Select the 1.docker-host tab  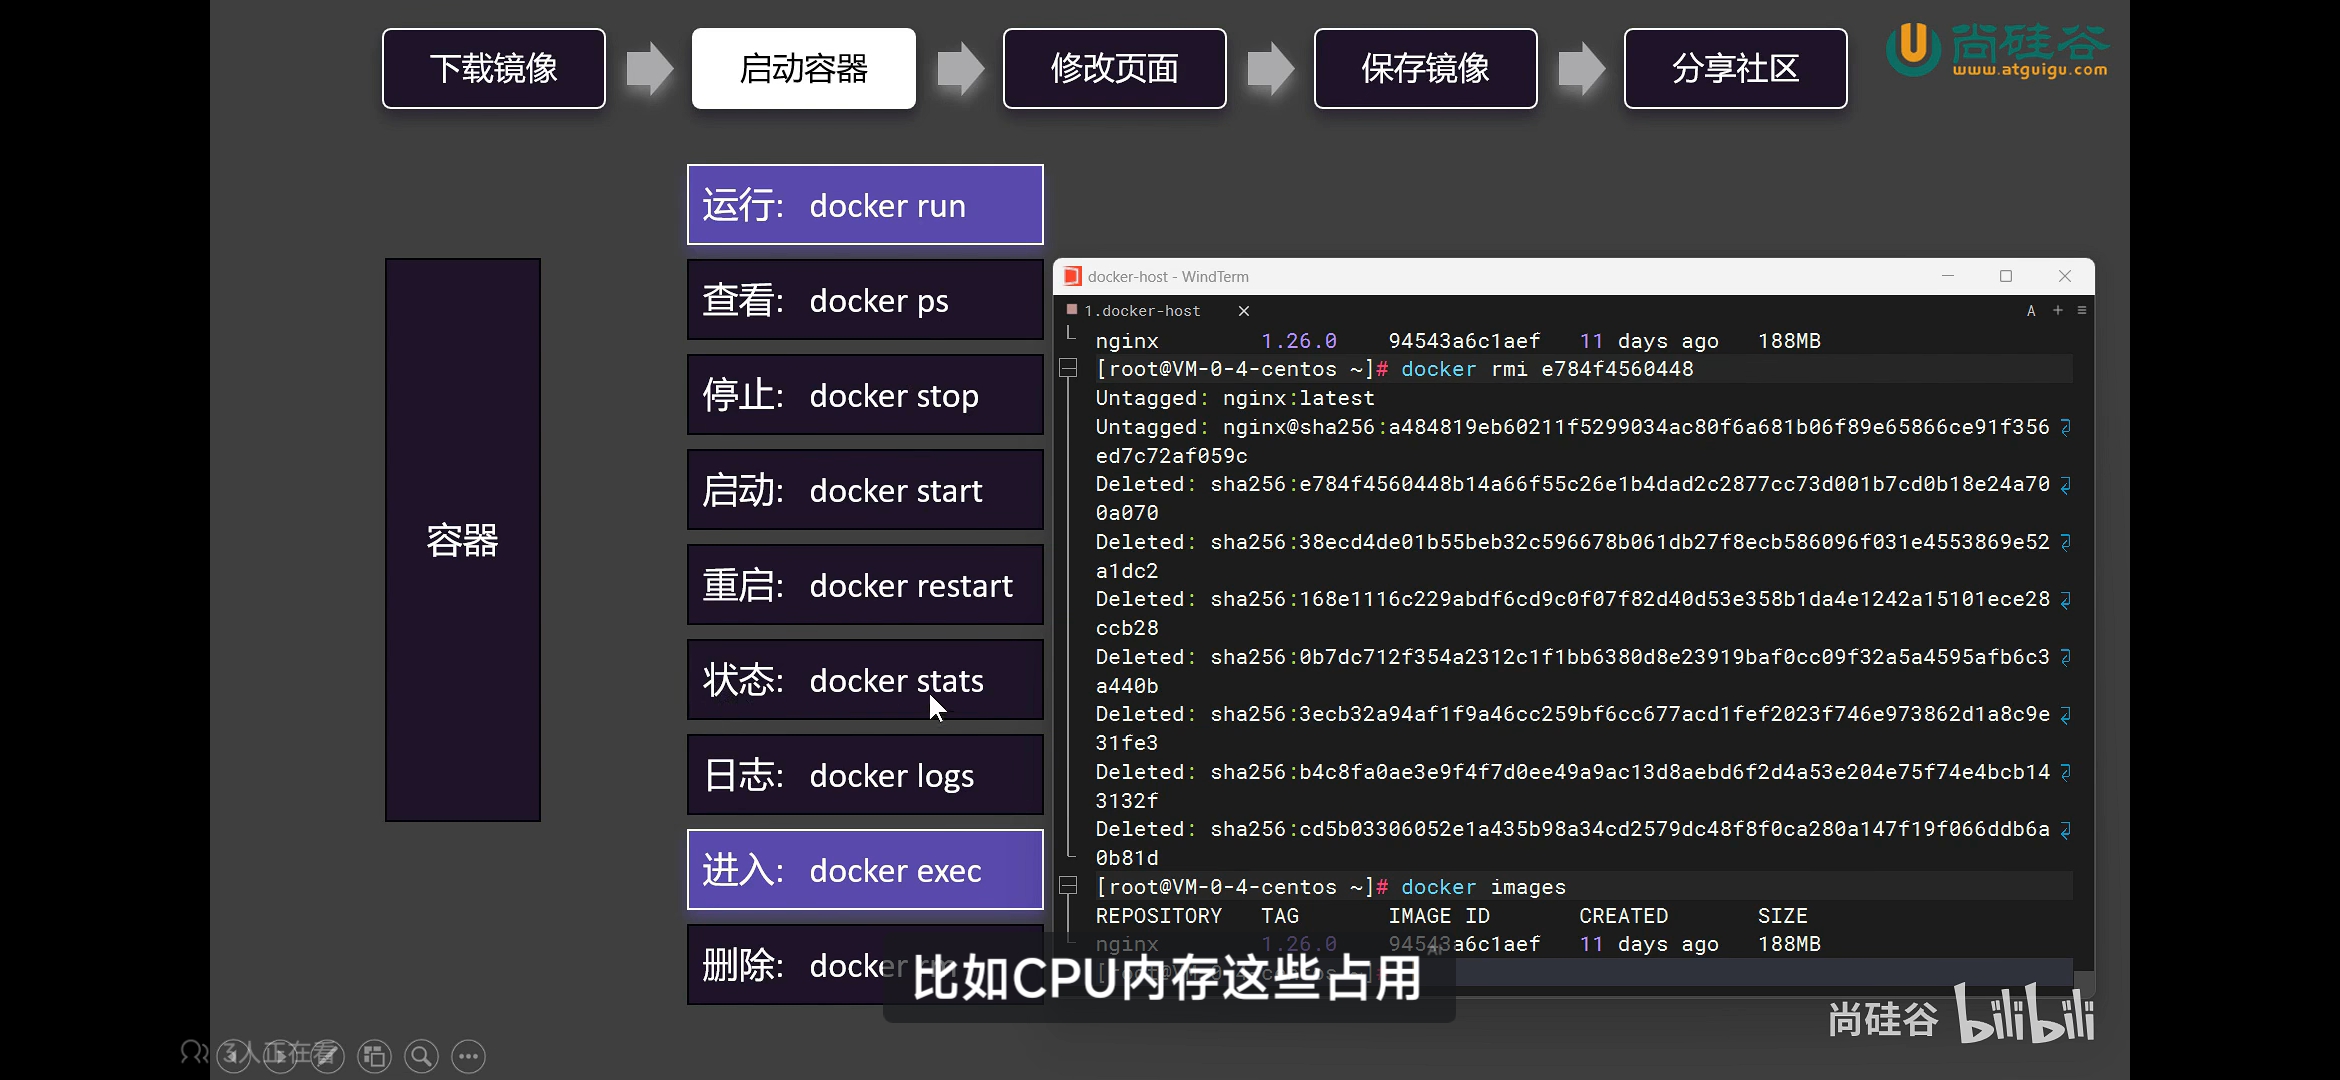(x=1142, y=311)
